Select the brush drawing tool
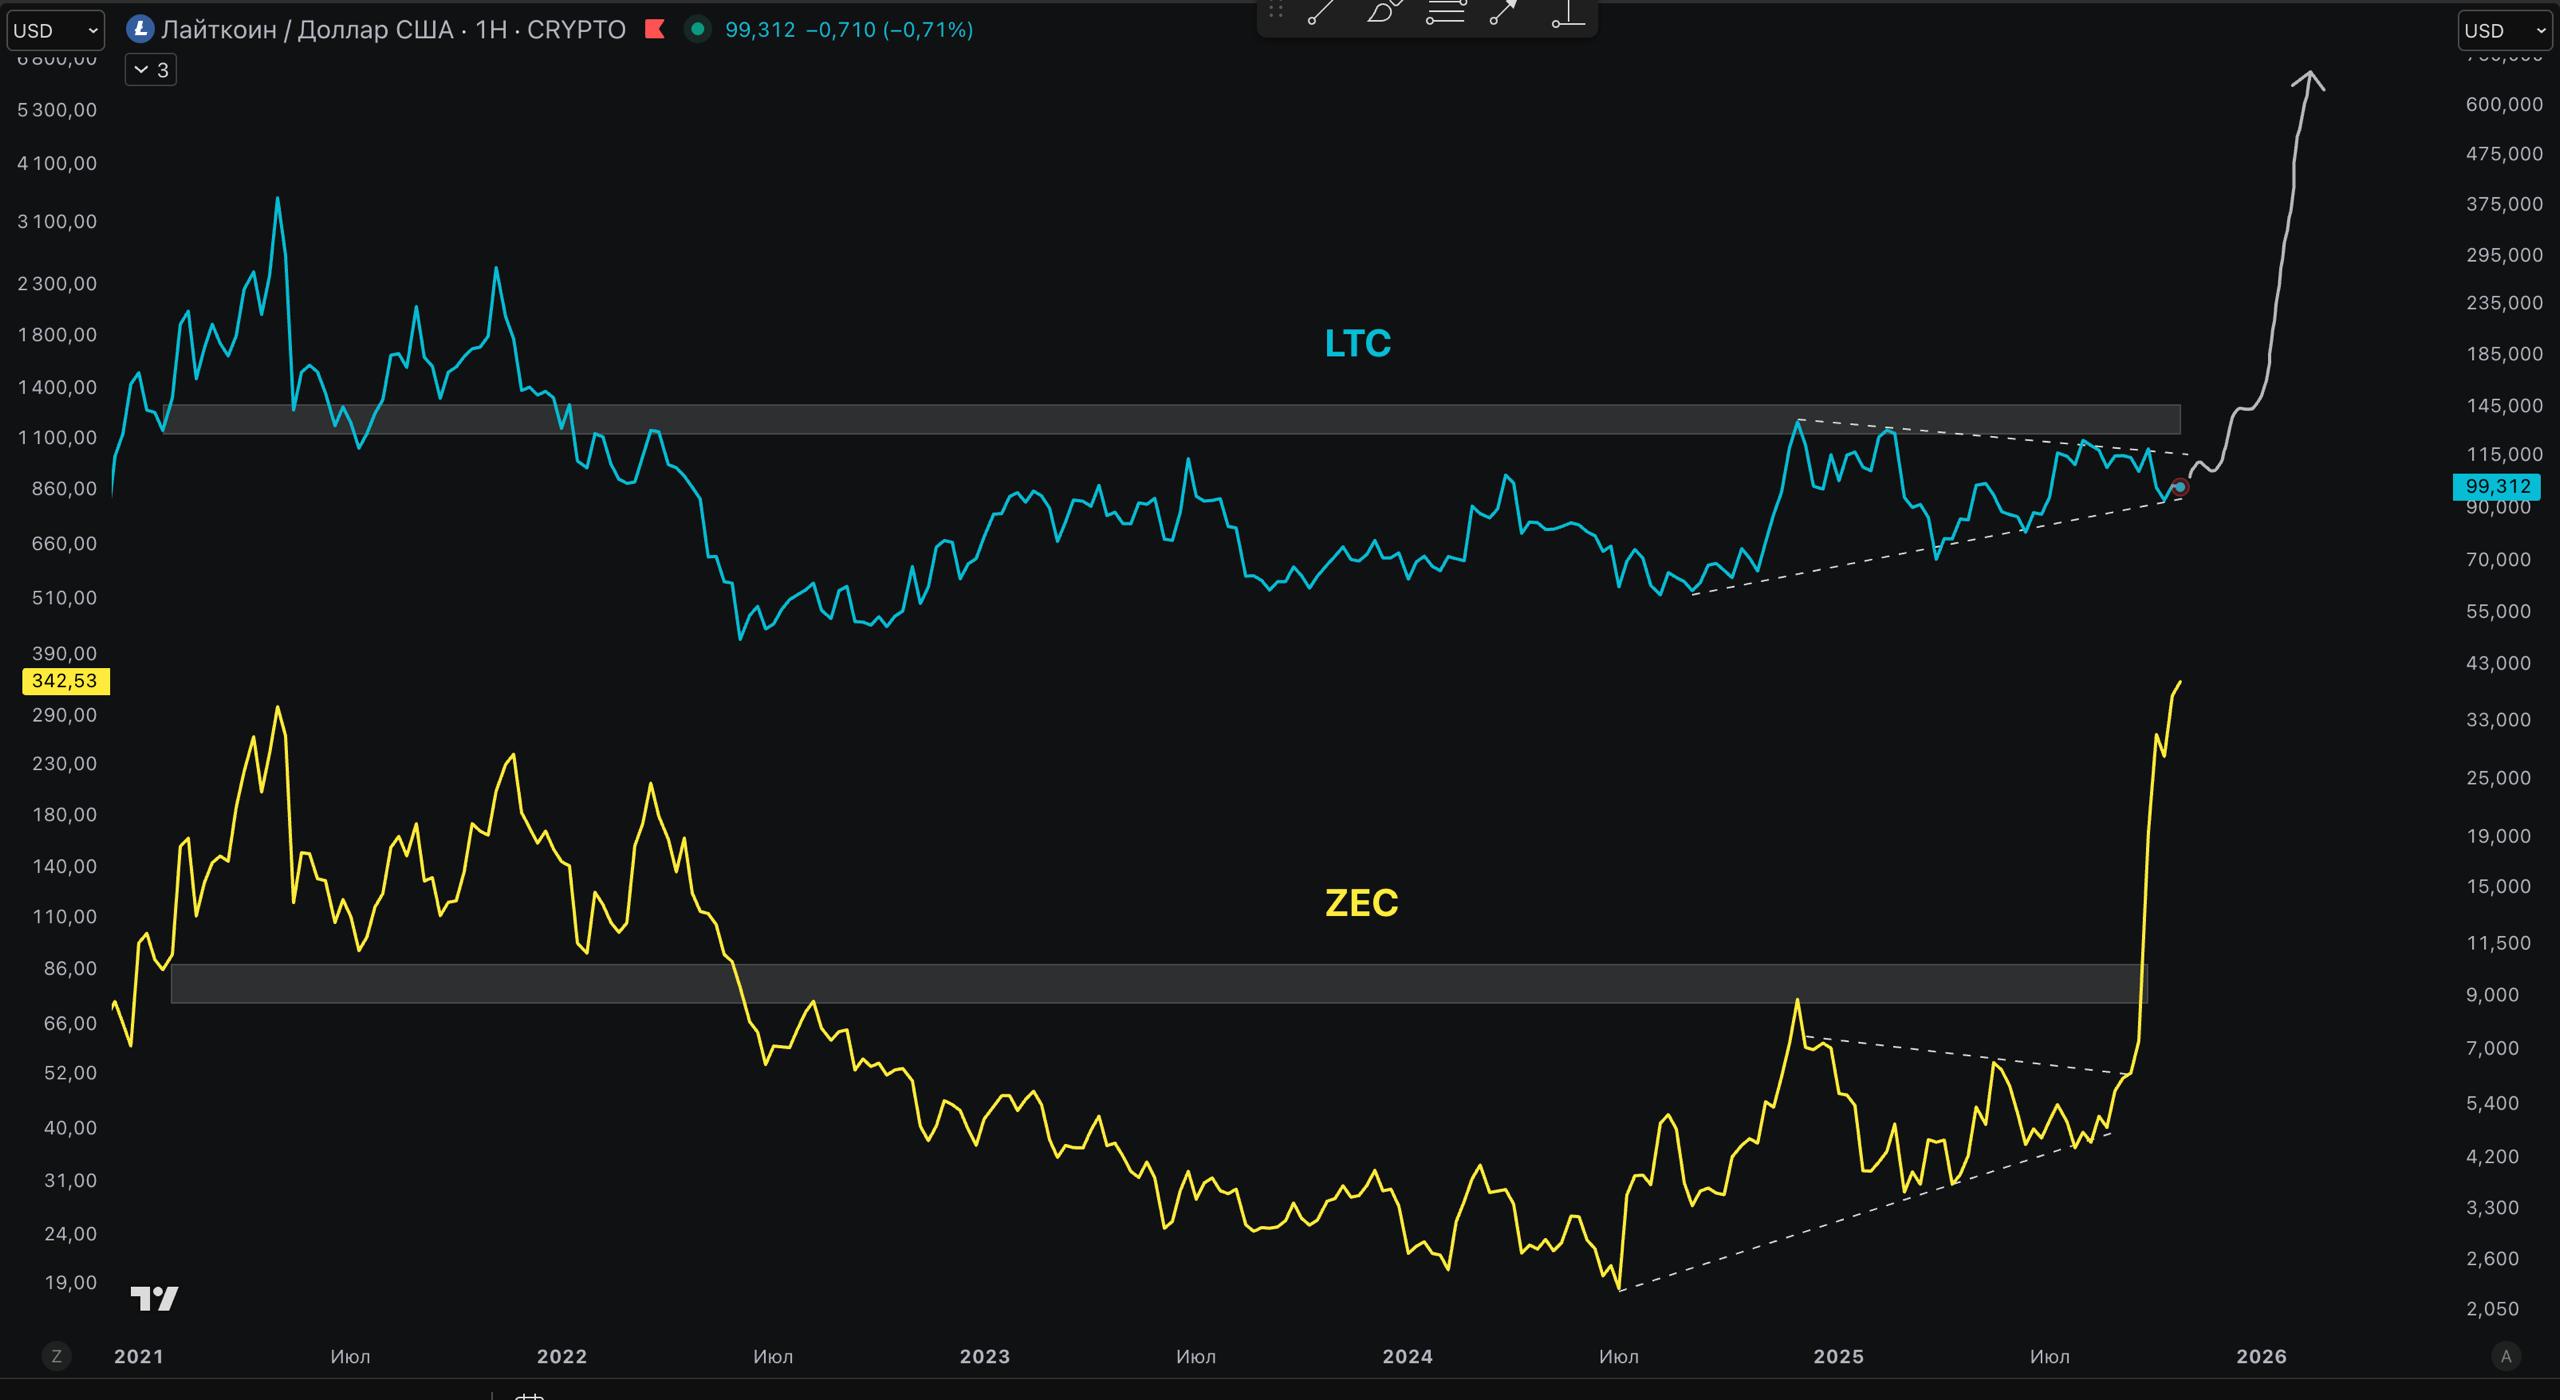 (1383, 12)
